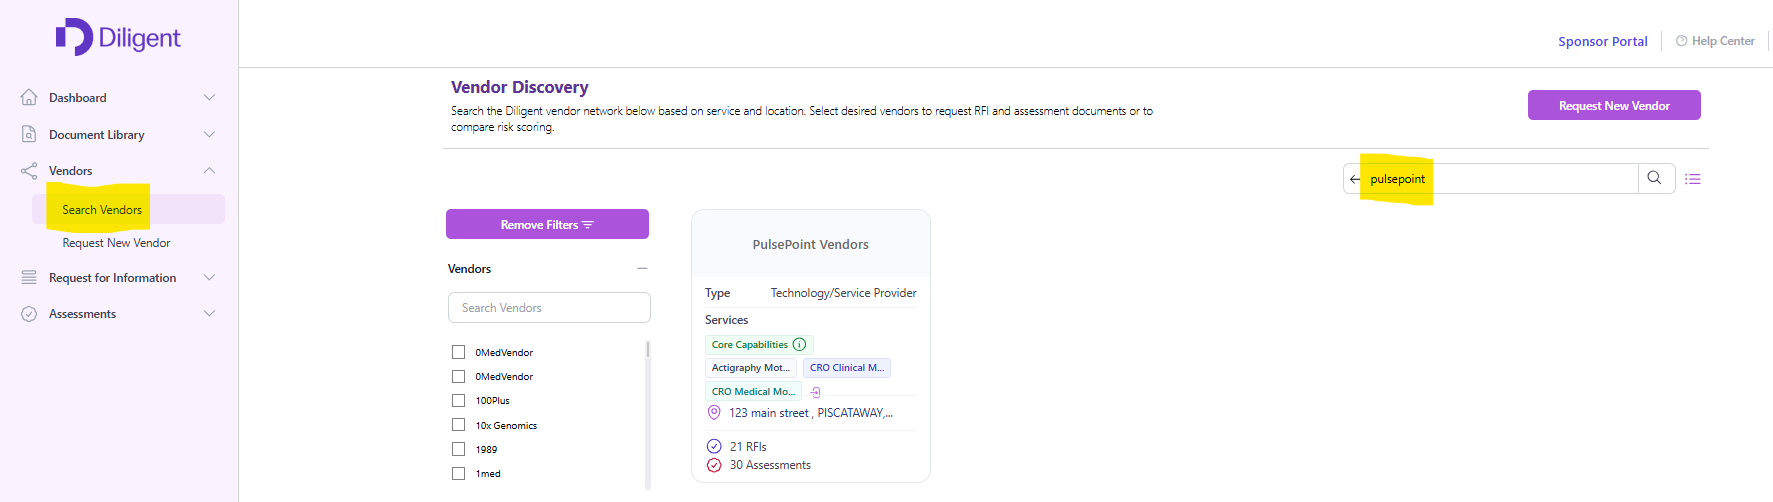Click the Request for Information list icon
The image size is (1773, 502).
pyautogui.click(x=29, y=277)
